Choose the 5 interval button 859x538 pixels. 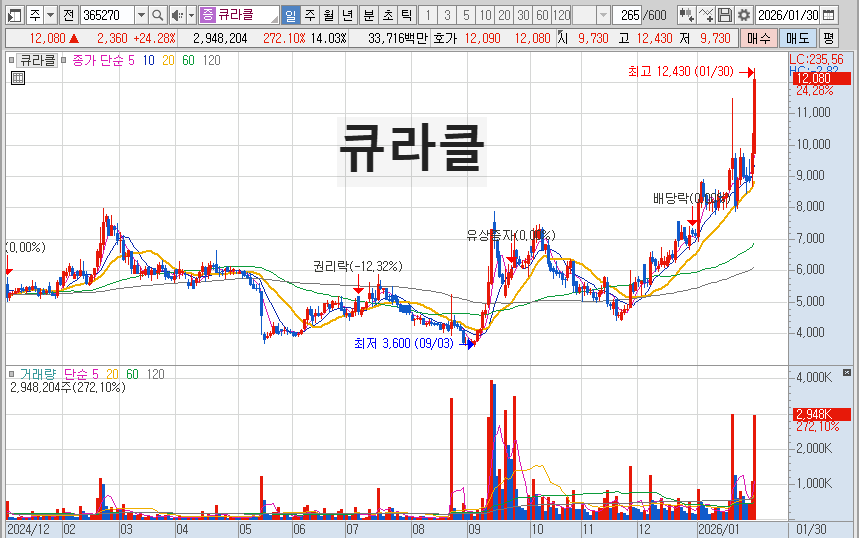[466, 15]
